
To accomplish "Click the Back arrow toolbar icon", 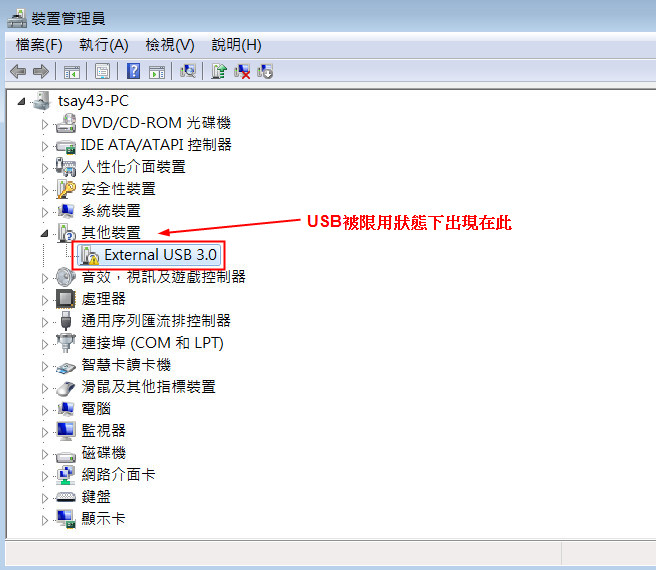I will [18, 72].
